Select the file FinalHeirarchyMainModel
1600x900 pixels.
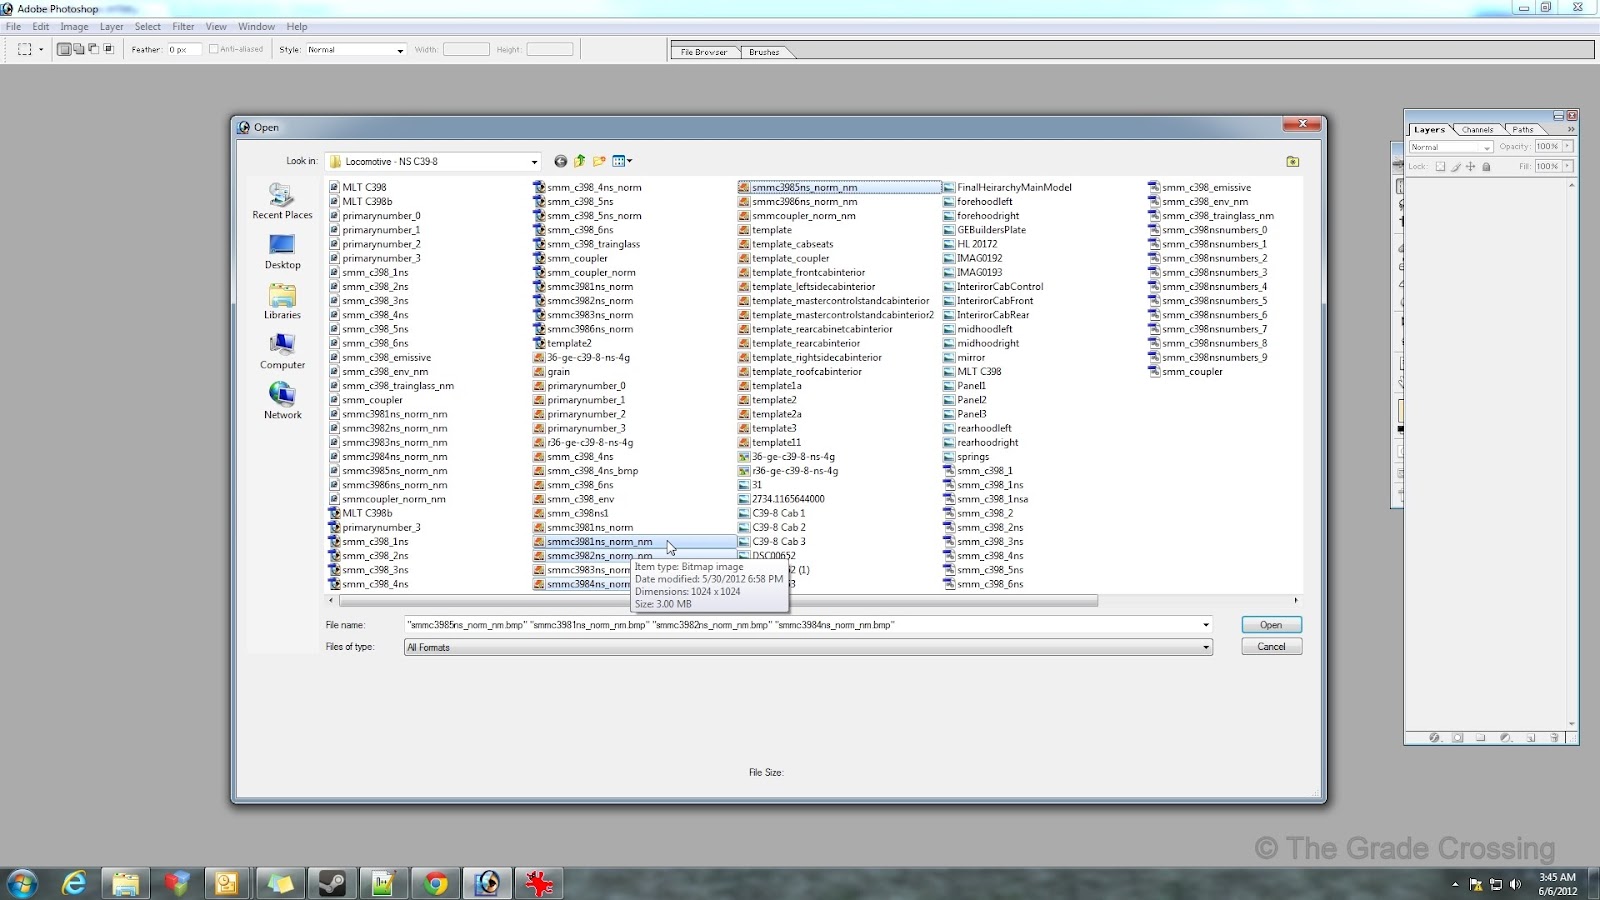(1006, 187)
